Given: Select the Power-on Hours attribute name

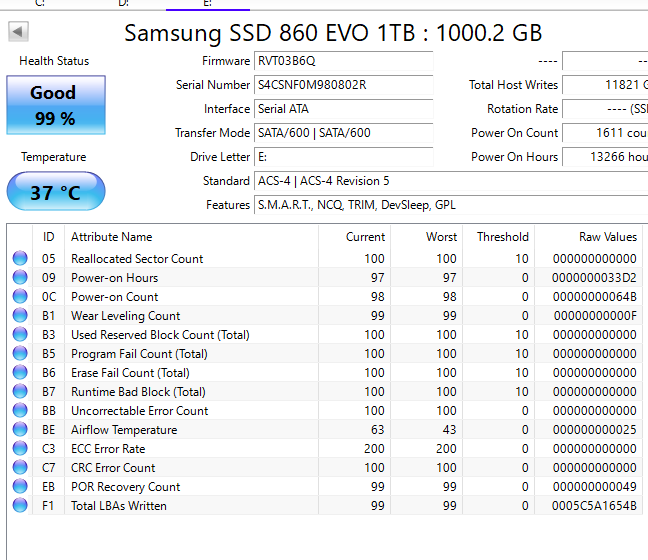Looking at the screenshot, I should coord(114,278).
